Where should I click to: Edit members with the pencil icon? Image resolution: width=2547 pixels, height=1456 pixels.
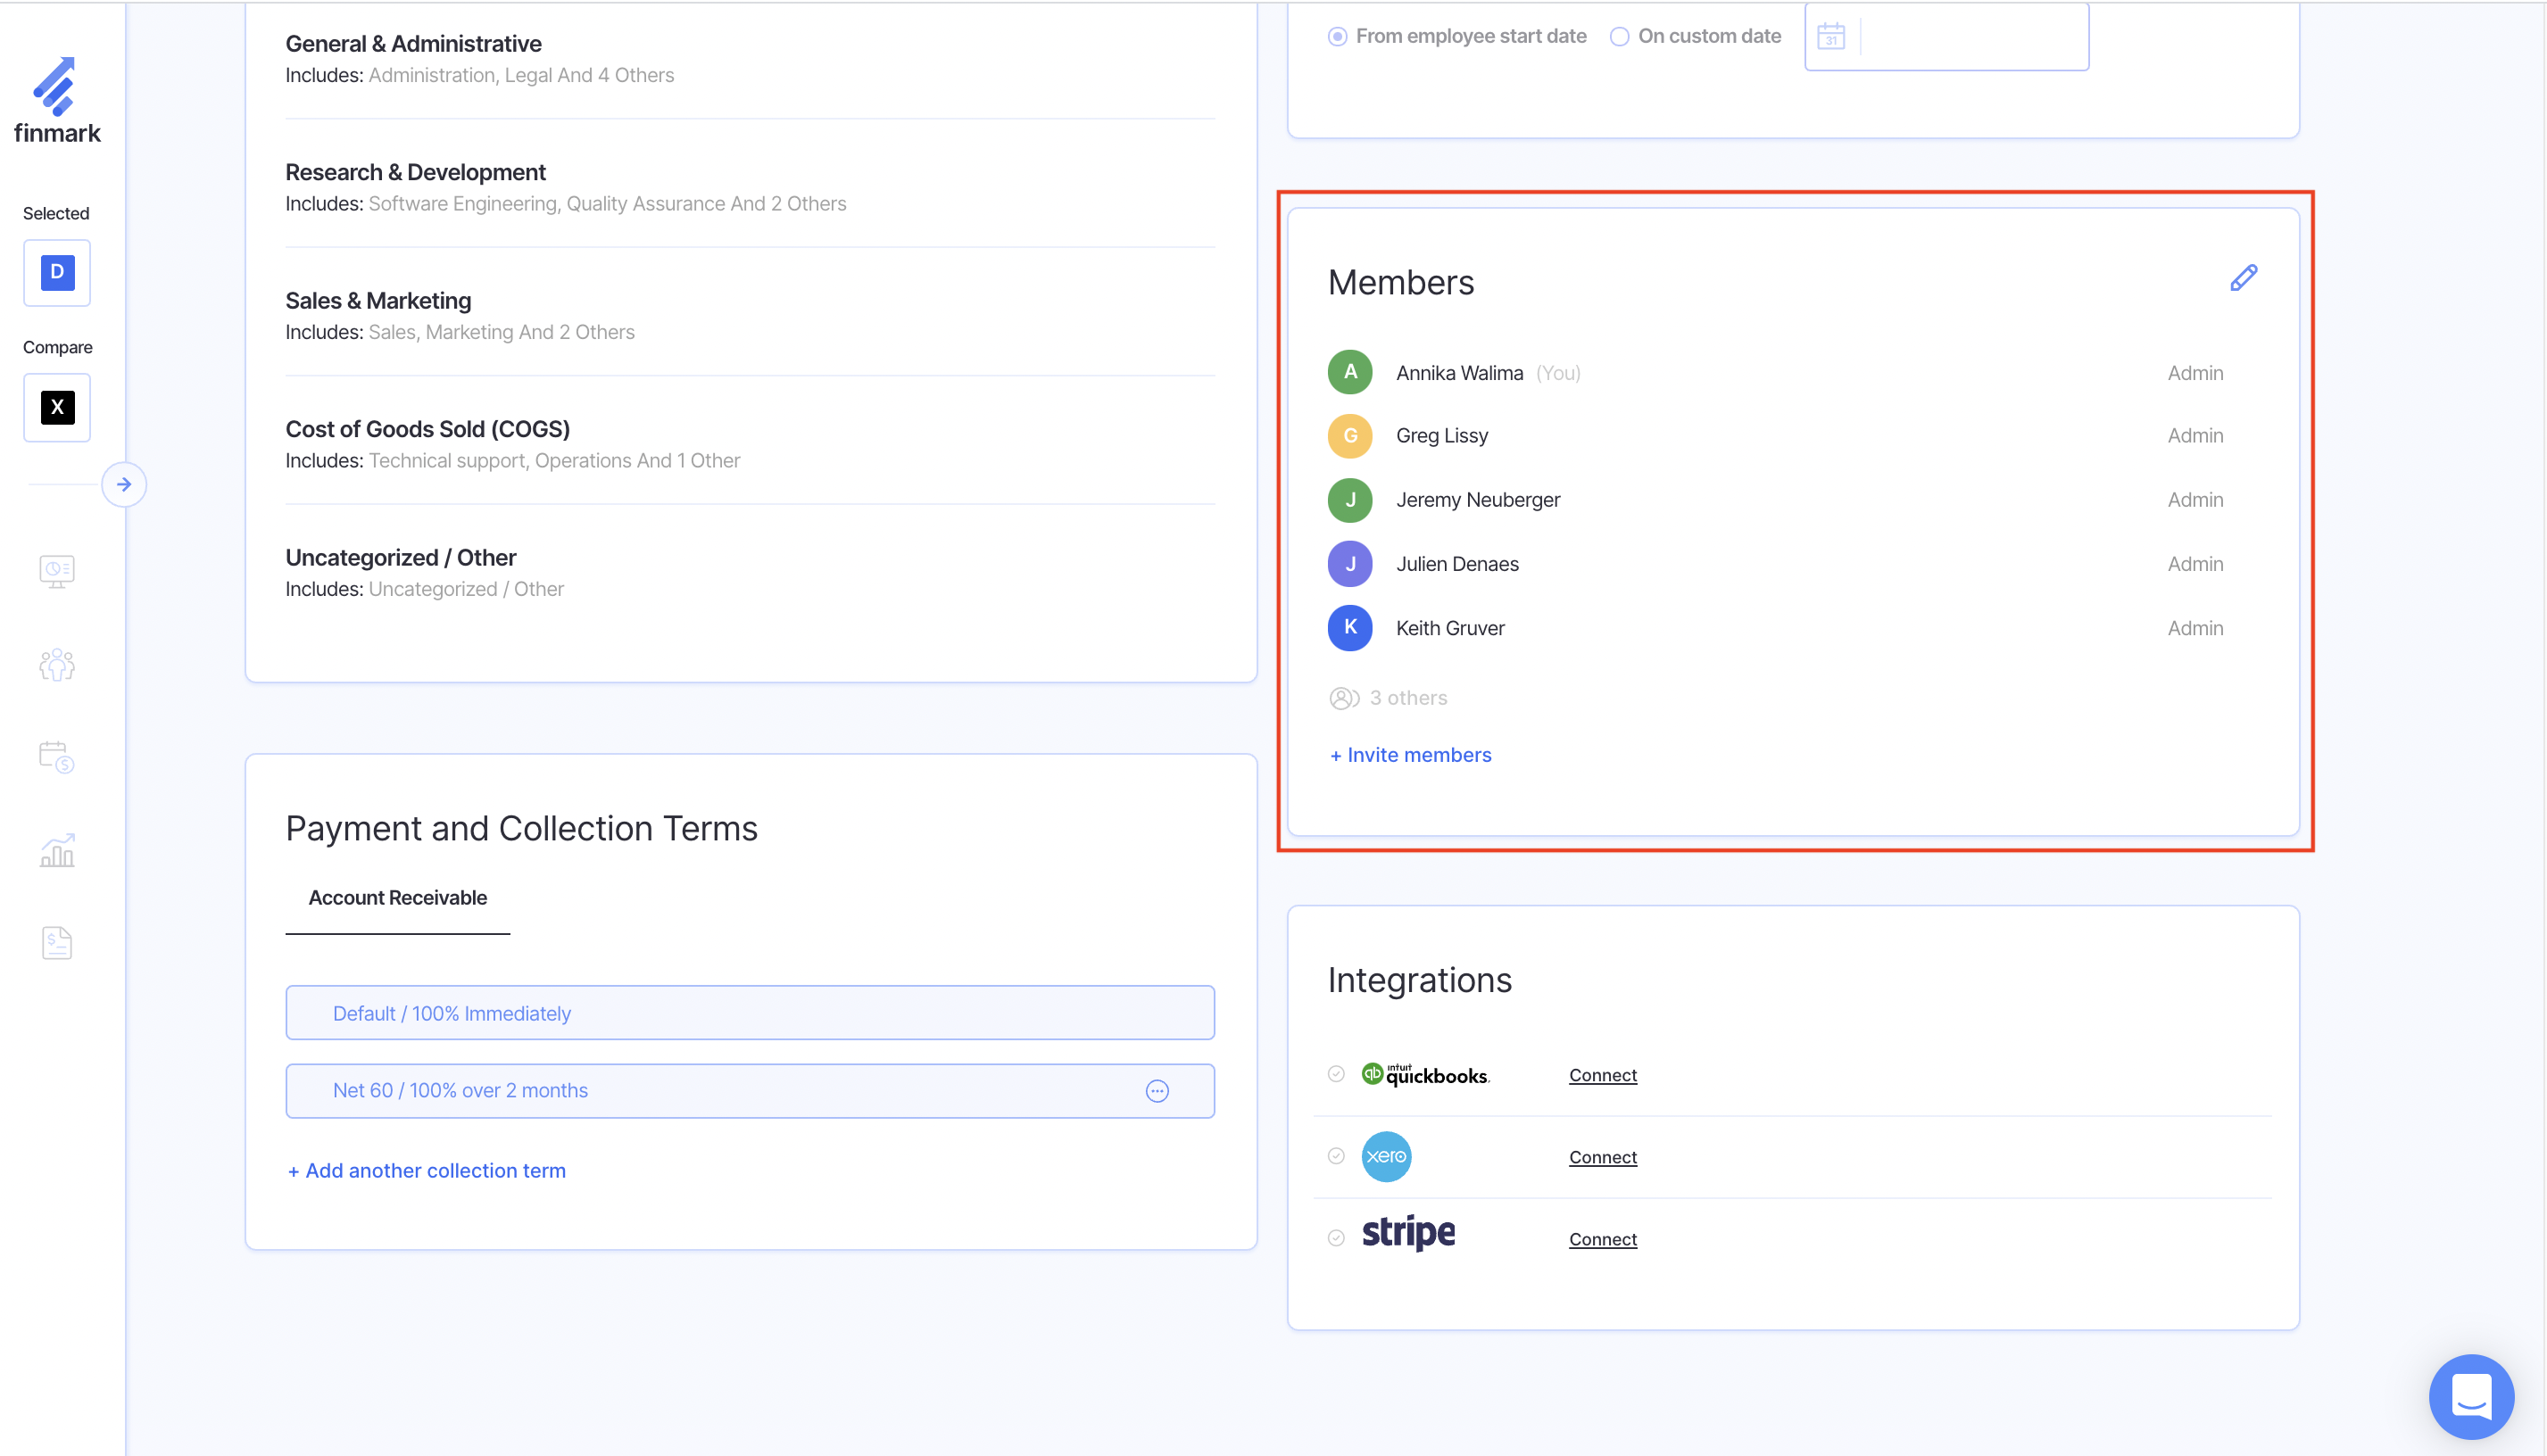pos(2243,278)
